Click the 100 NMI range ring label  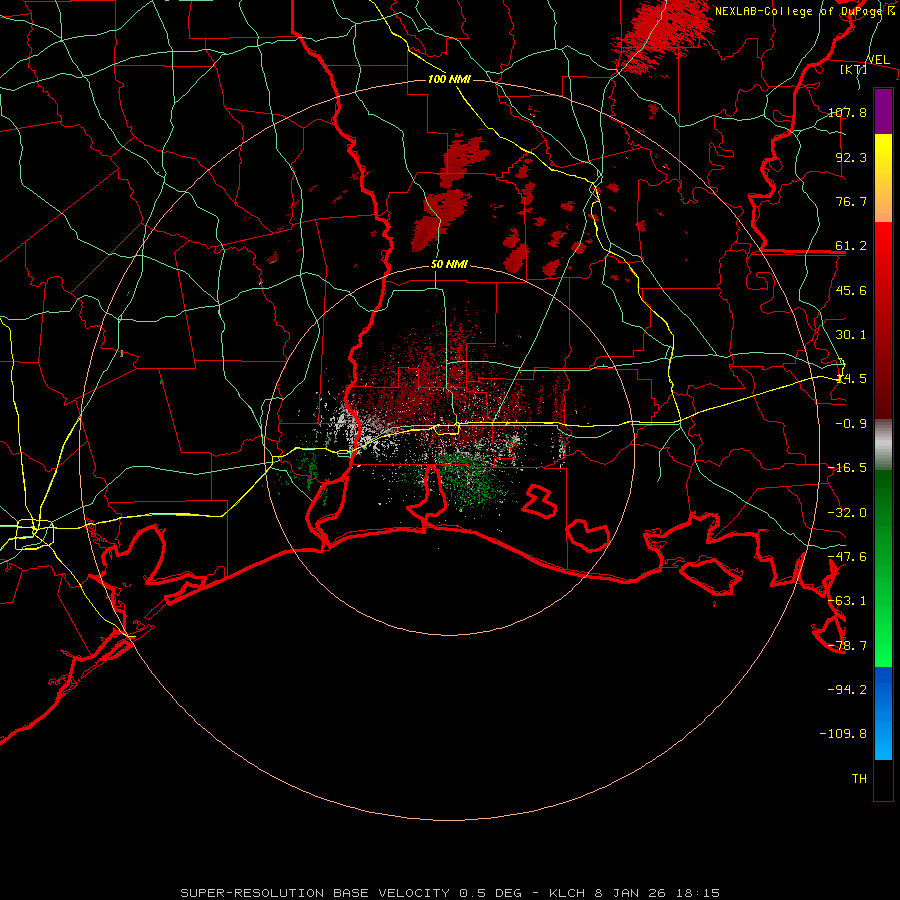(449, 79)
